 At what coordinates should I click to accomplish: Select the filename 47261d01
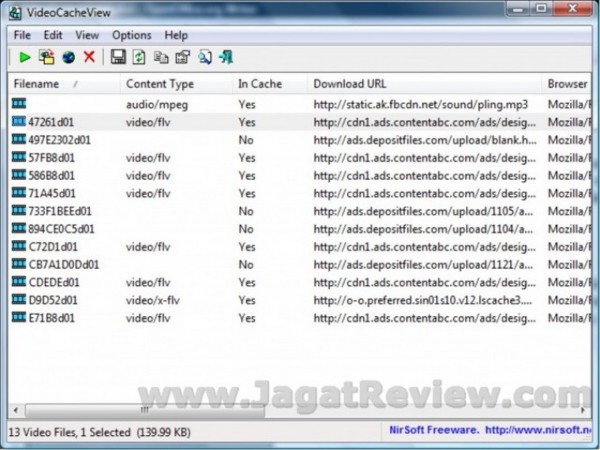(x=51, y=122)
